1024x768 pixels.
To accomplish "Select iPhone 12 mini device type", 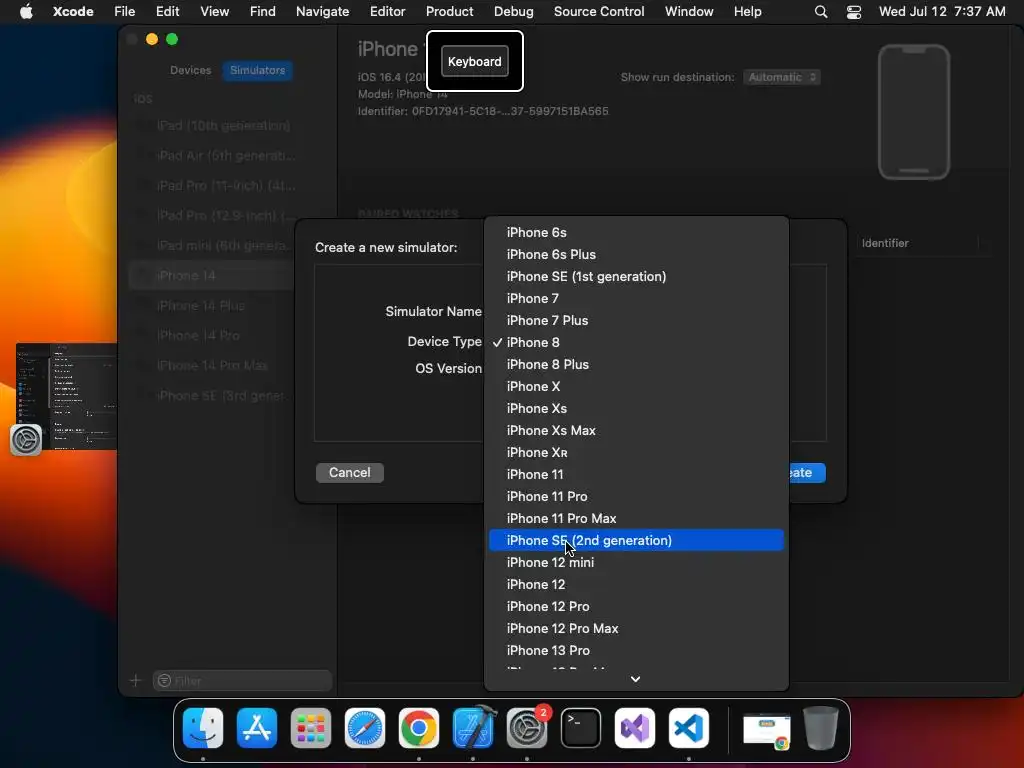I will 636,562.
